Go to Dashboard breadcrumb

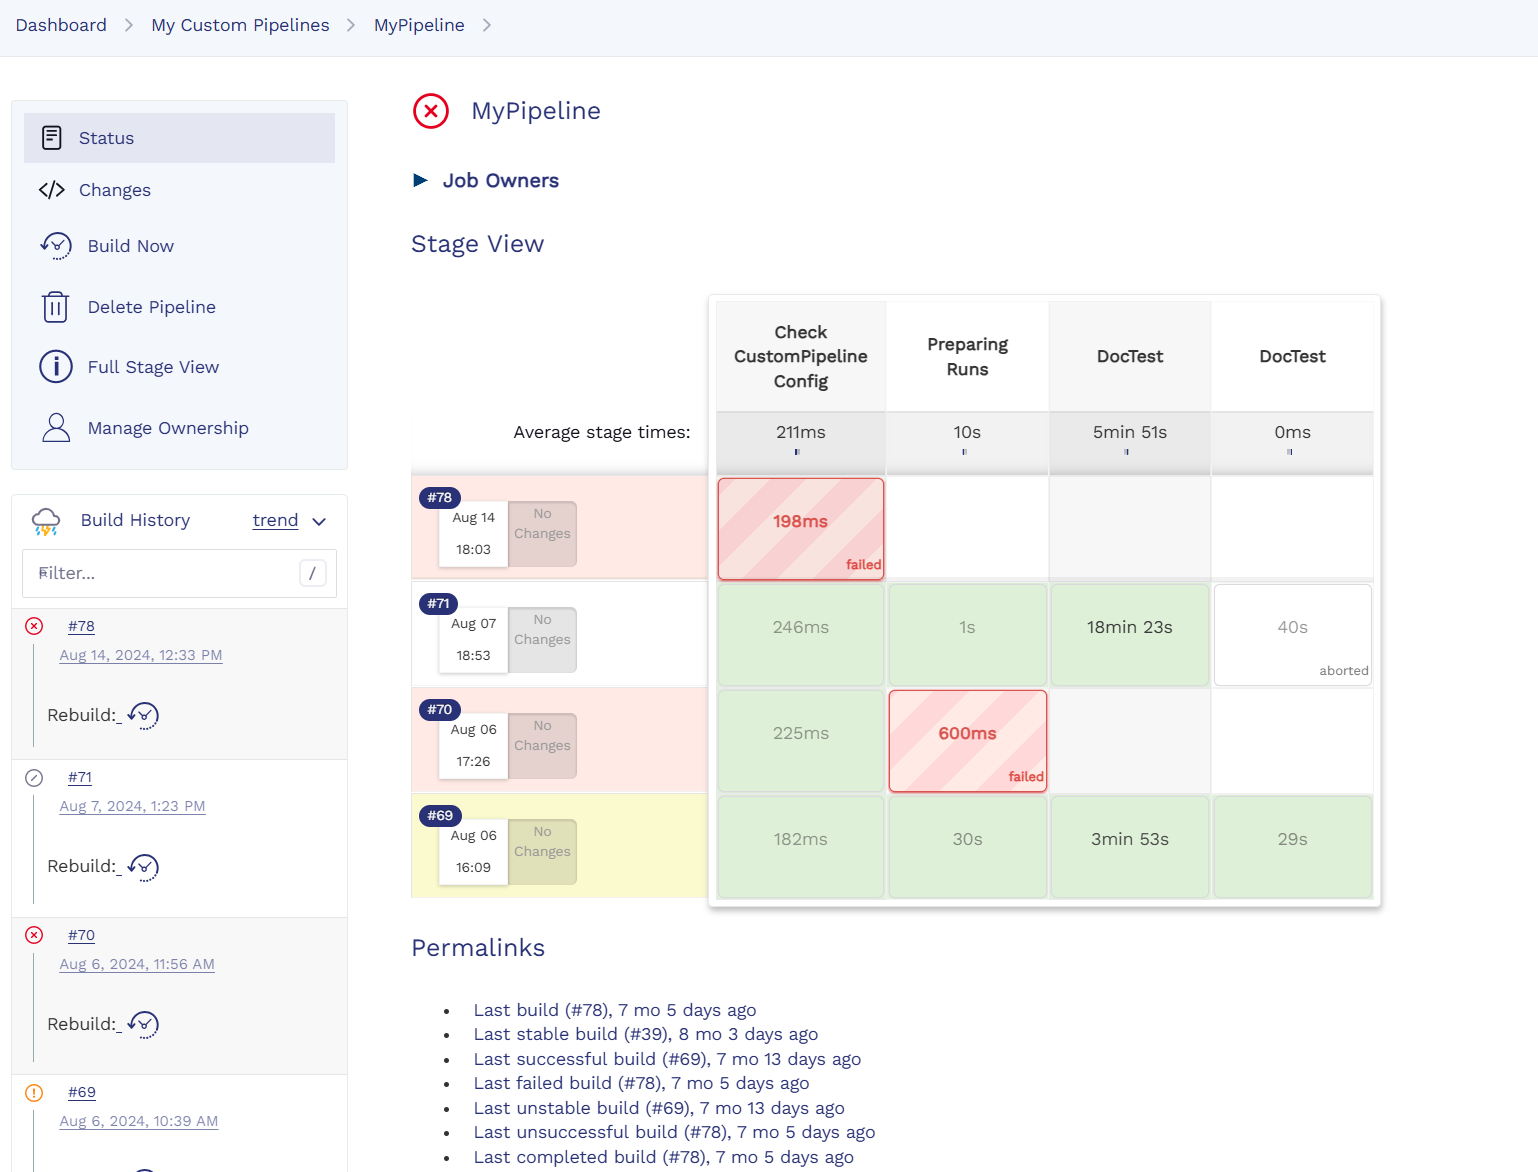point(61,25)
